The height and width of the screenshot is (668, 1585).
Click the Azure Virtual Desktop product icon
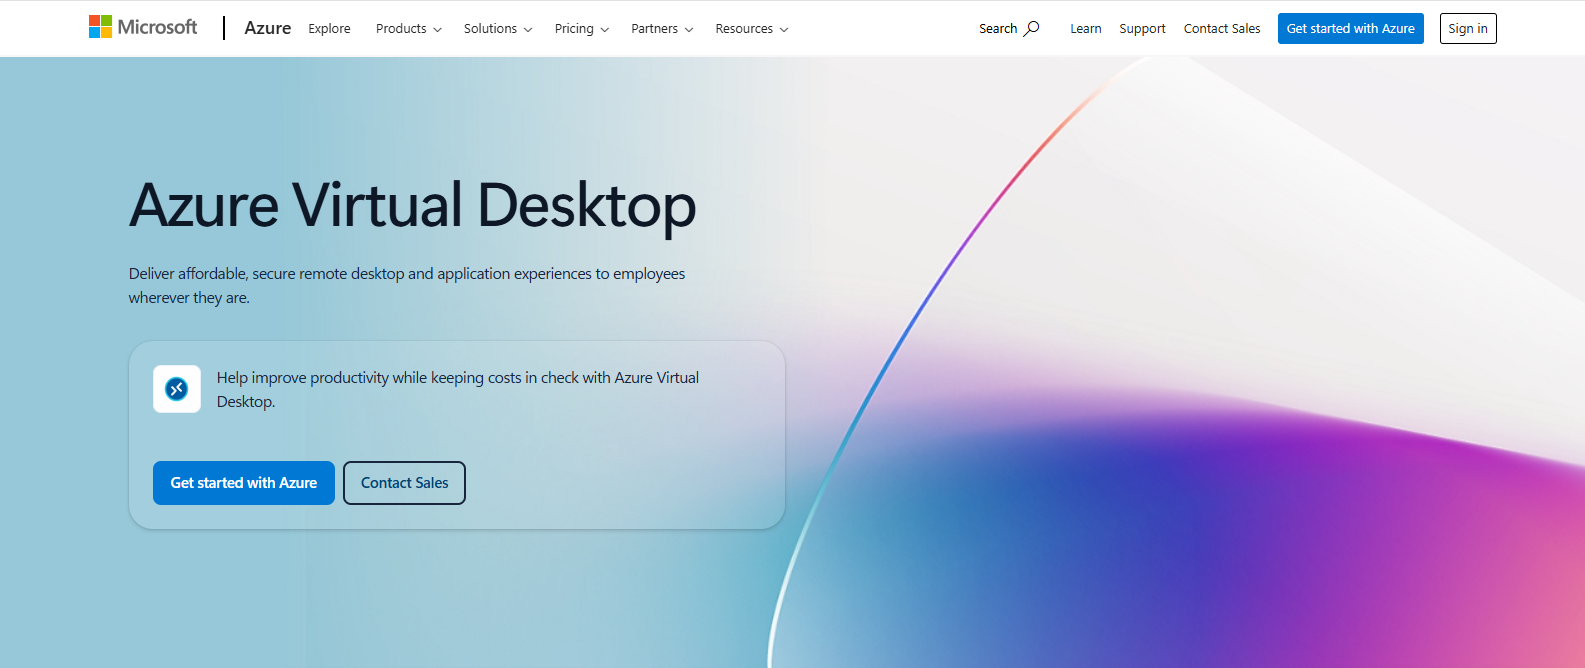pos(177,389)
